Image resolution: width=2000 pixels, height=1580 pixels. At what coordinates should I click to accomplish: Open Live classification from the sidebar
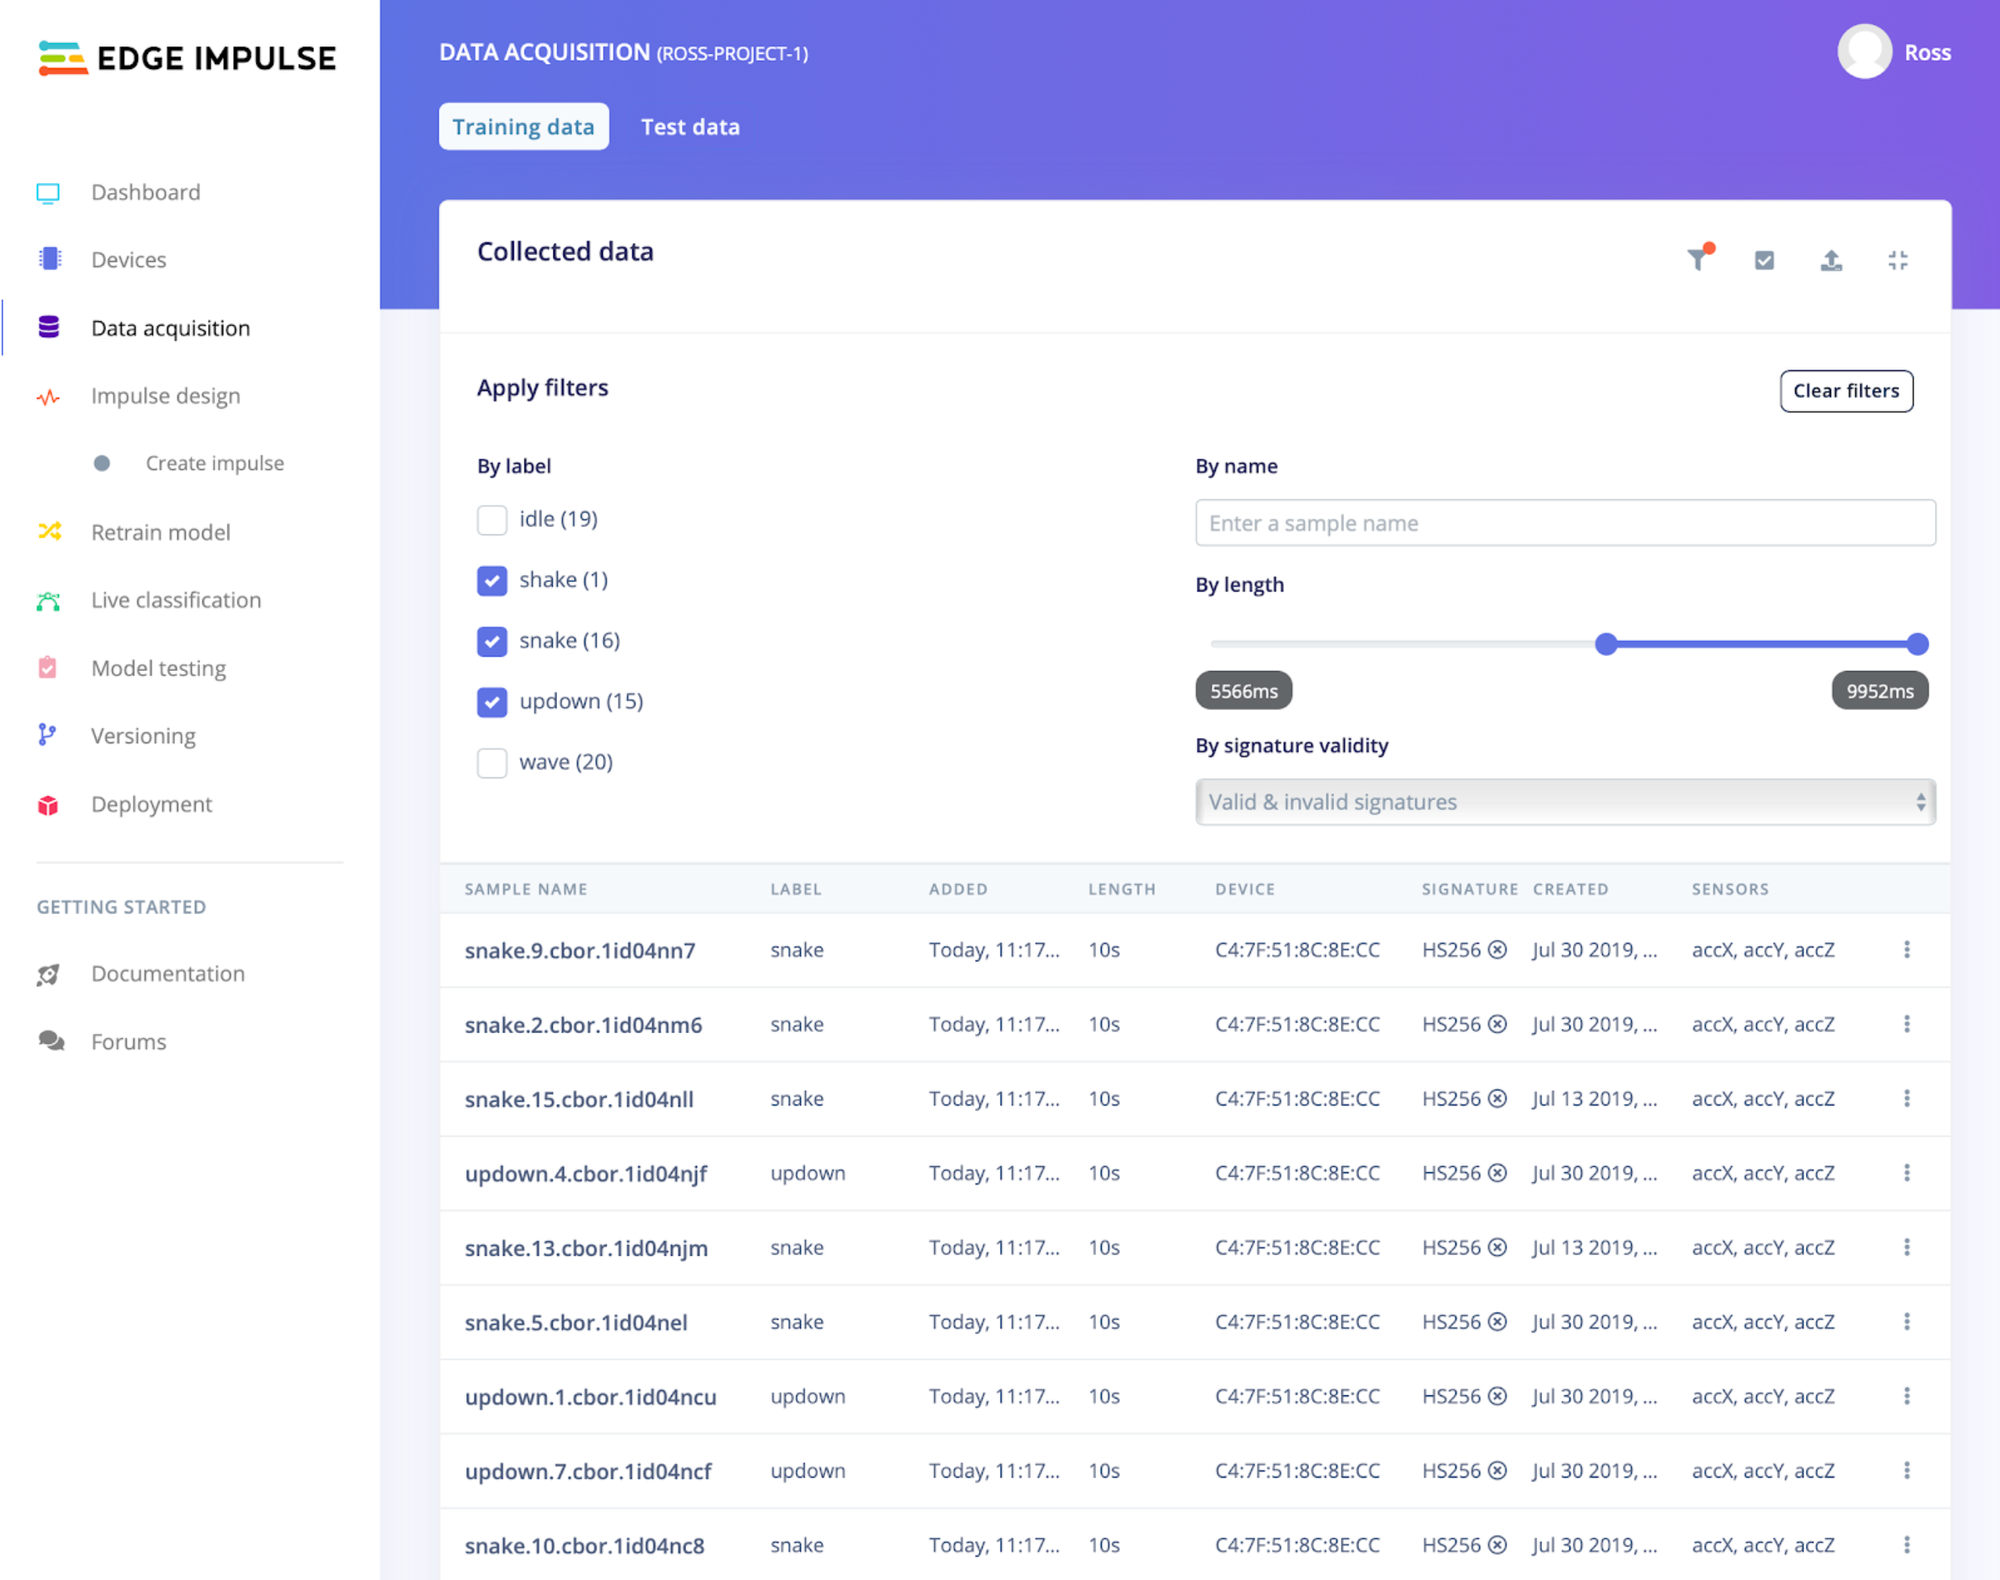click(x=175, y=600)
